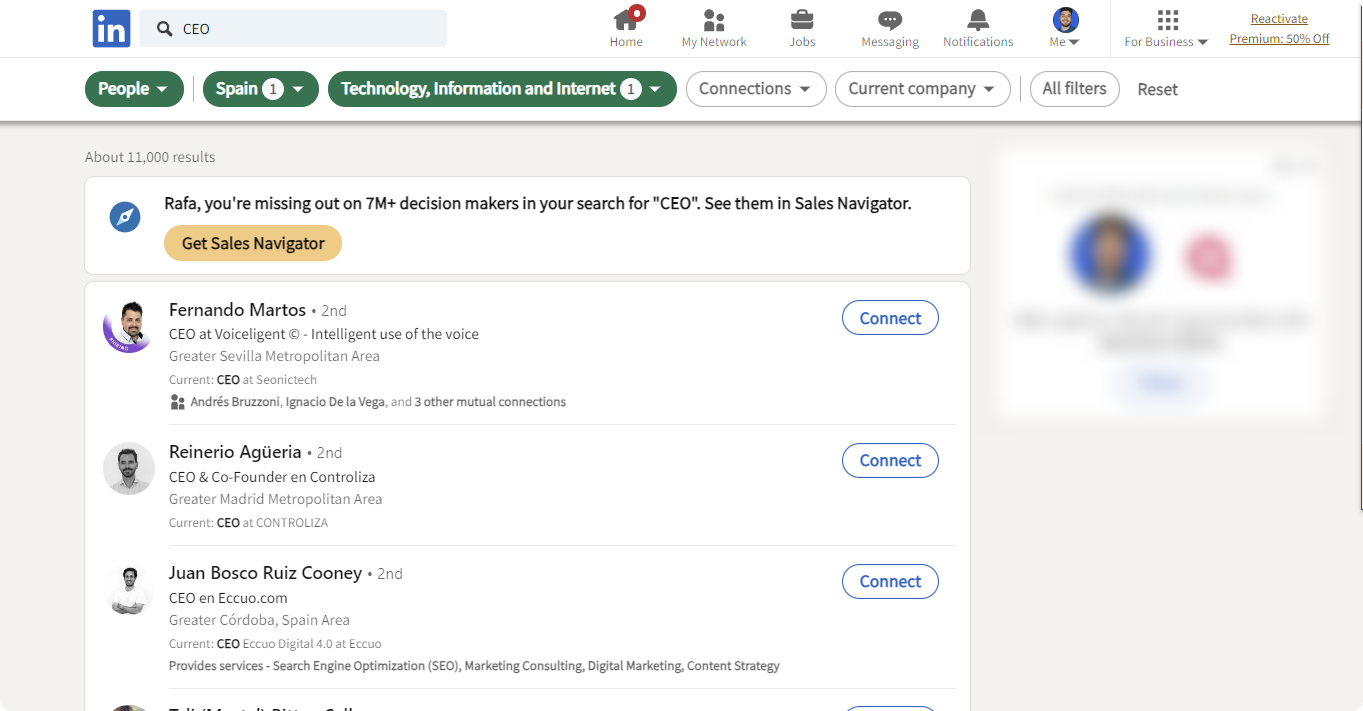Click the mutual connections icon on Fernando's result
1363x711 pixels.
(177, 401)
